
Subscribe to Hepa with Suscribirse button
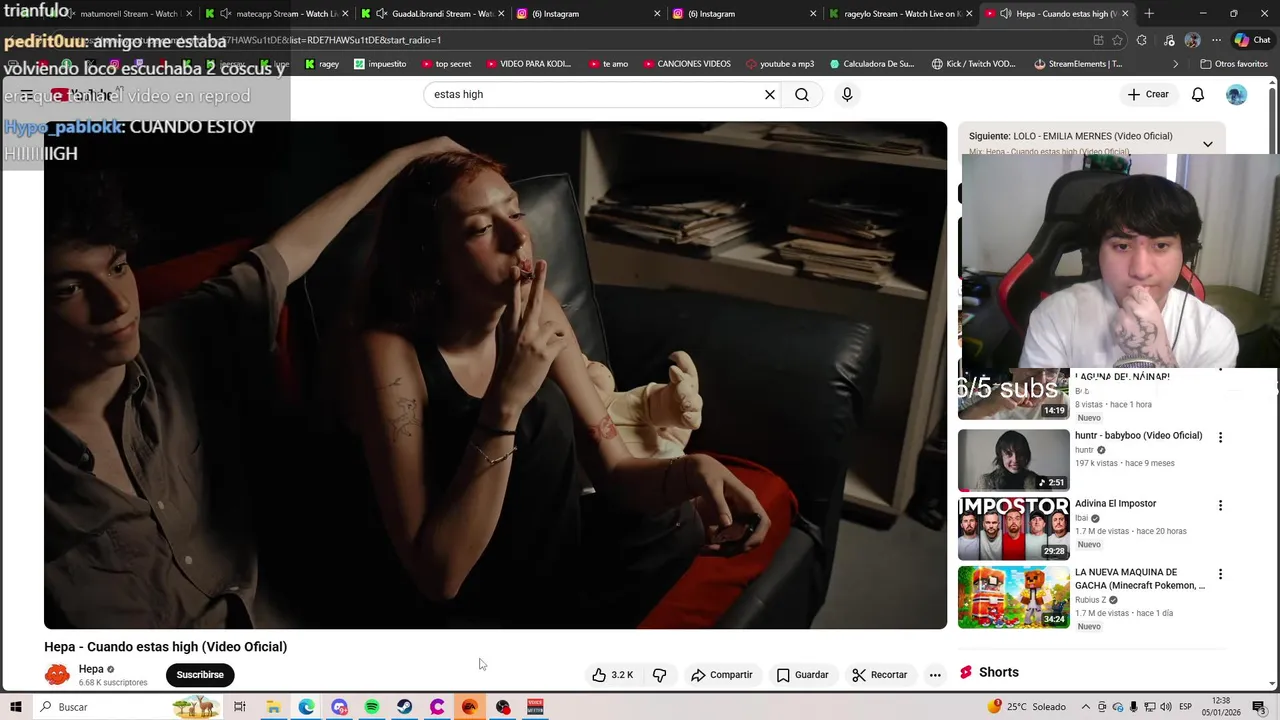click(x=200, y=675)
